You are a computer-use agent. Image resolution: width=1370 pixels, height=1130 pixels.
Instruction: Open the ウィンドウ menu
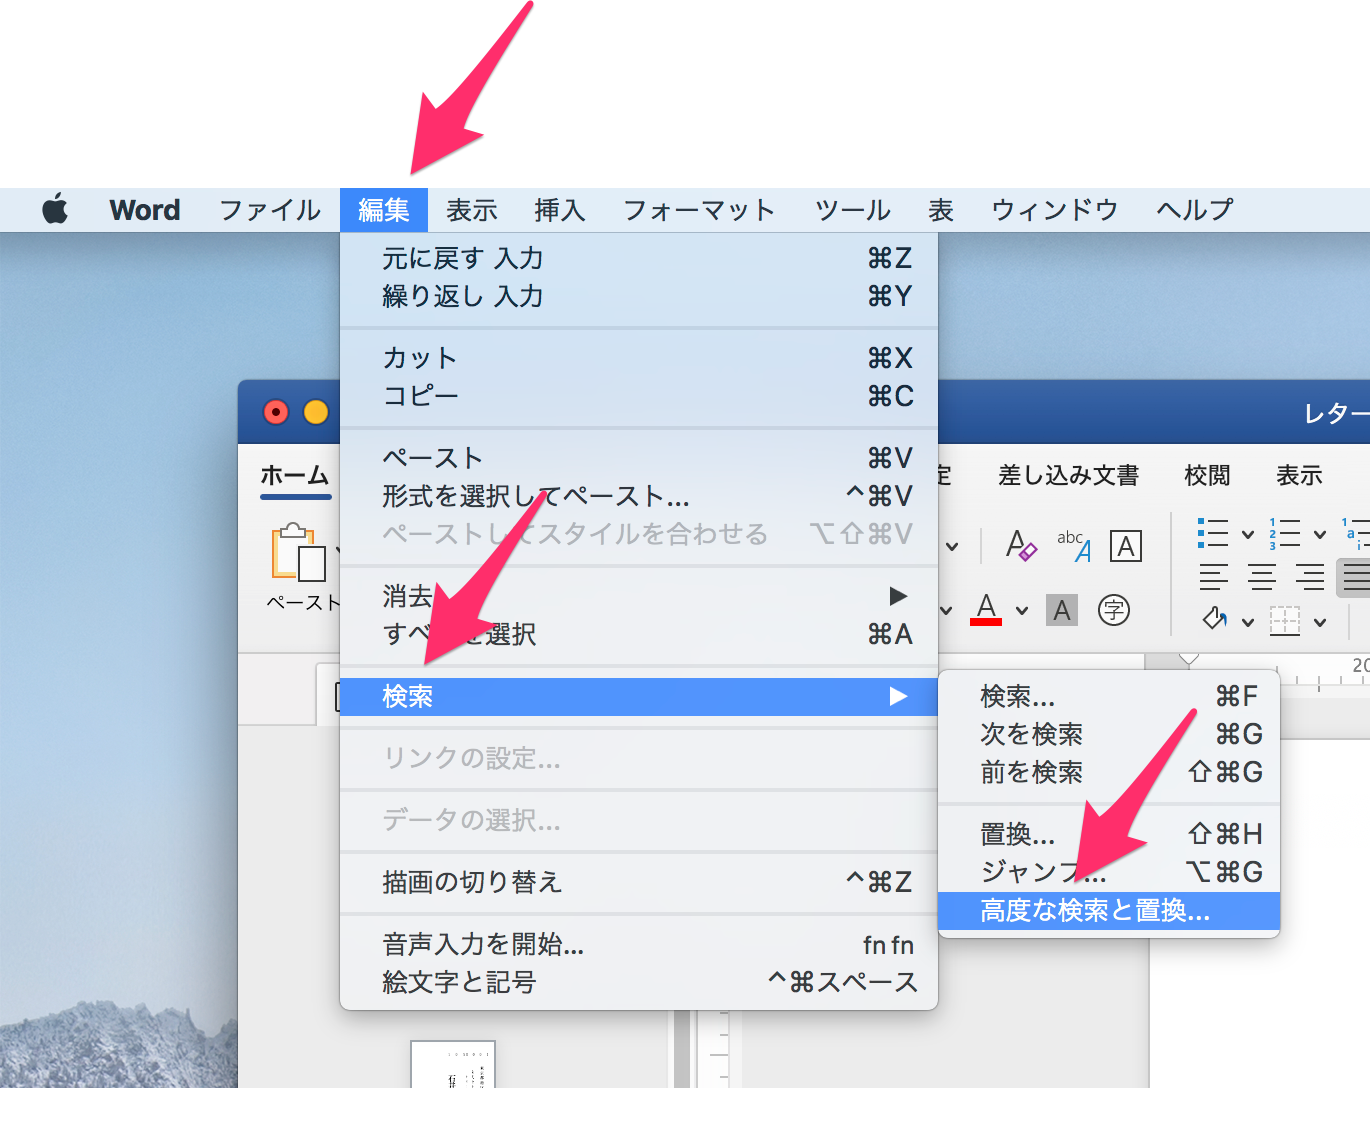tap(1055, 210)
